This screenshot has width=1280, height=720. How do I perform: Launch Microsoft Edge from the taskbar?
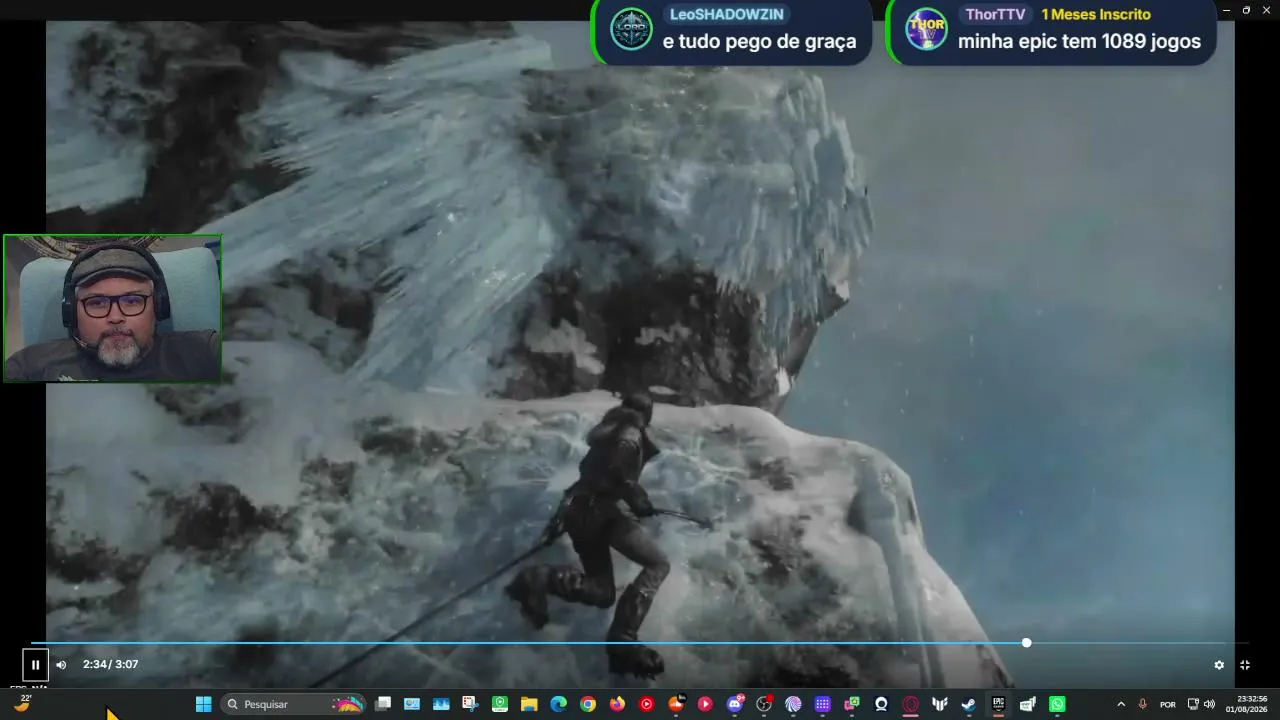559,704
